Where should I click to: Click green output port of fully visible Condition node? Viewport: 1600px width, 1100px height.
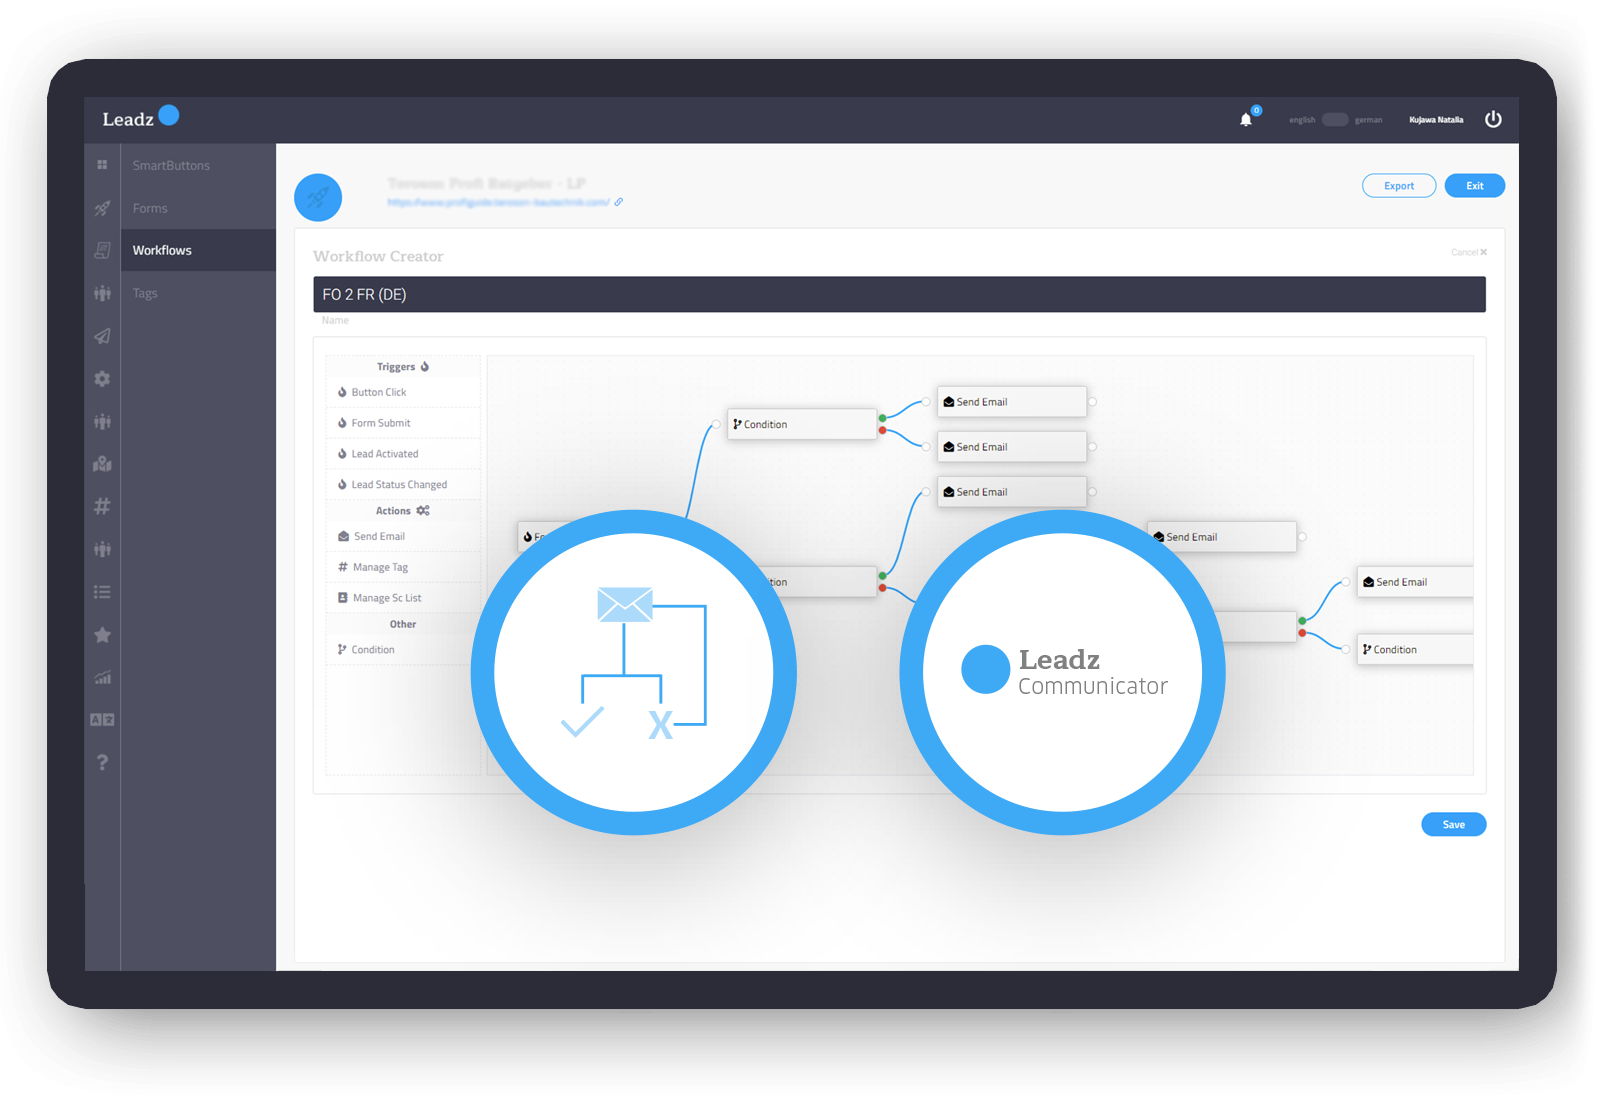click(882, 418)
